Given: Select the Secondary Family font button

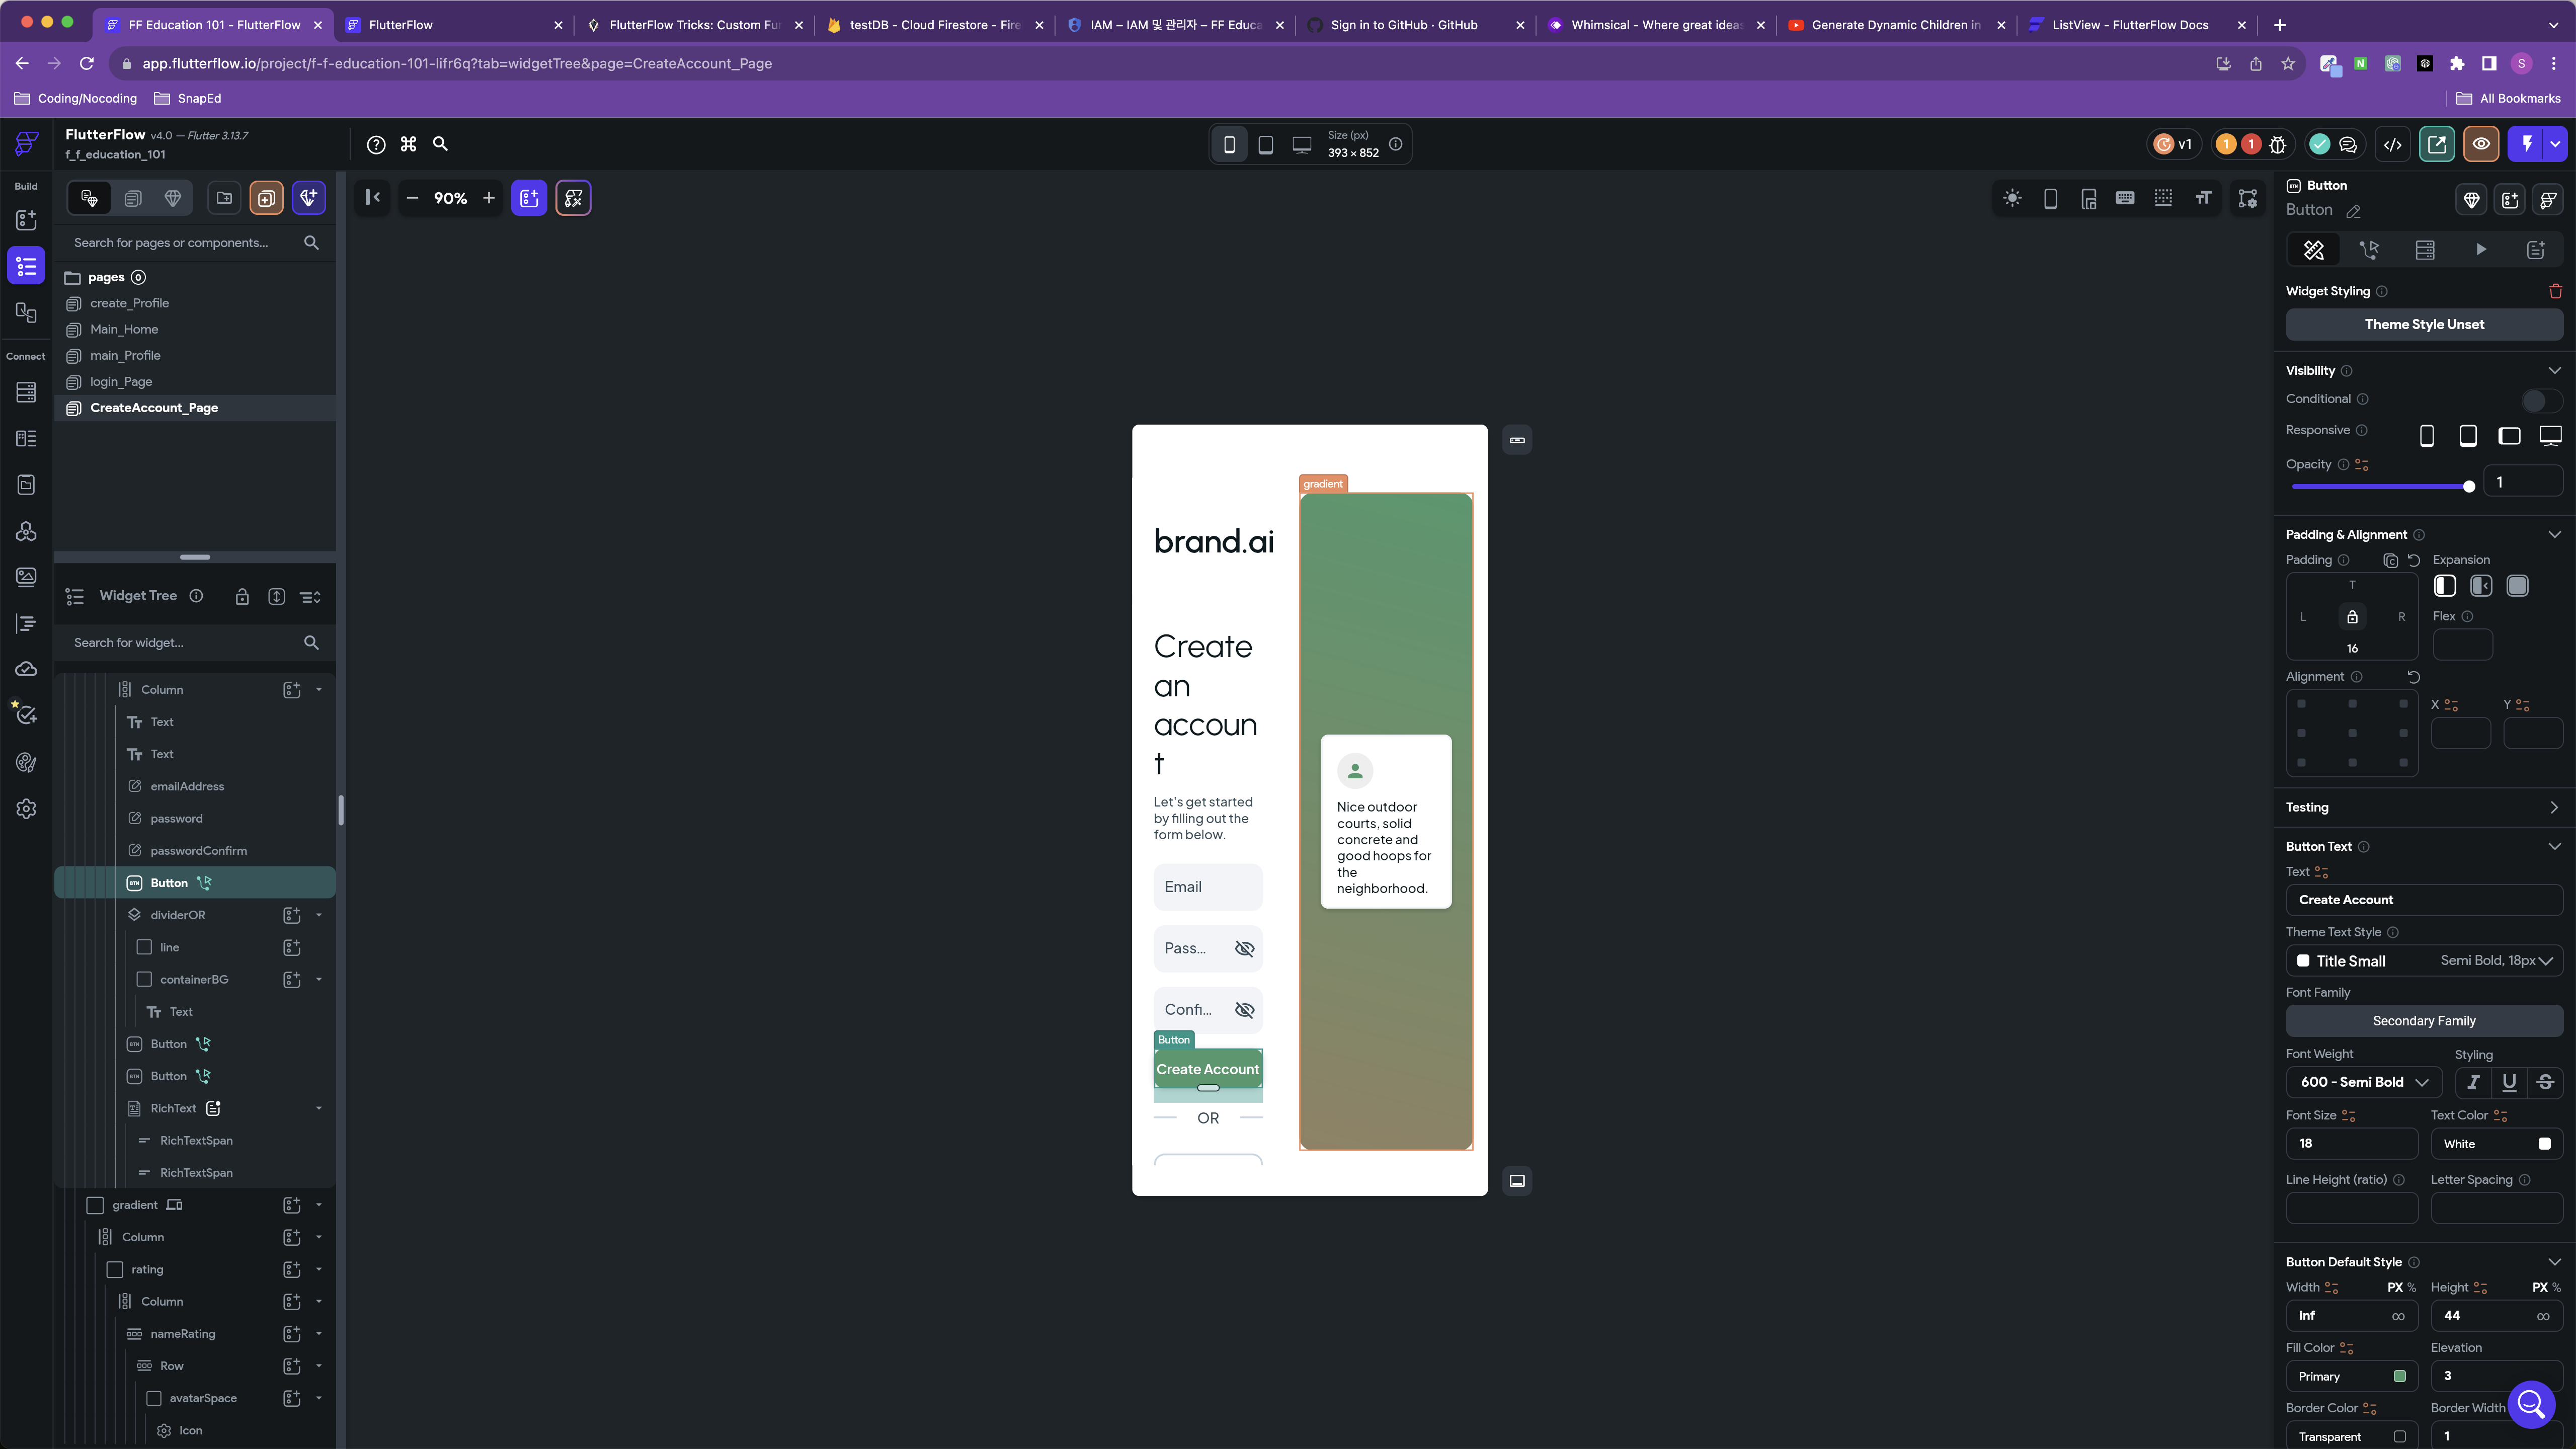Looking at the screenshot, I should pyautogui.click(x=2424, y=1020).
